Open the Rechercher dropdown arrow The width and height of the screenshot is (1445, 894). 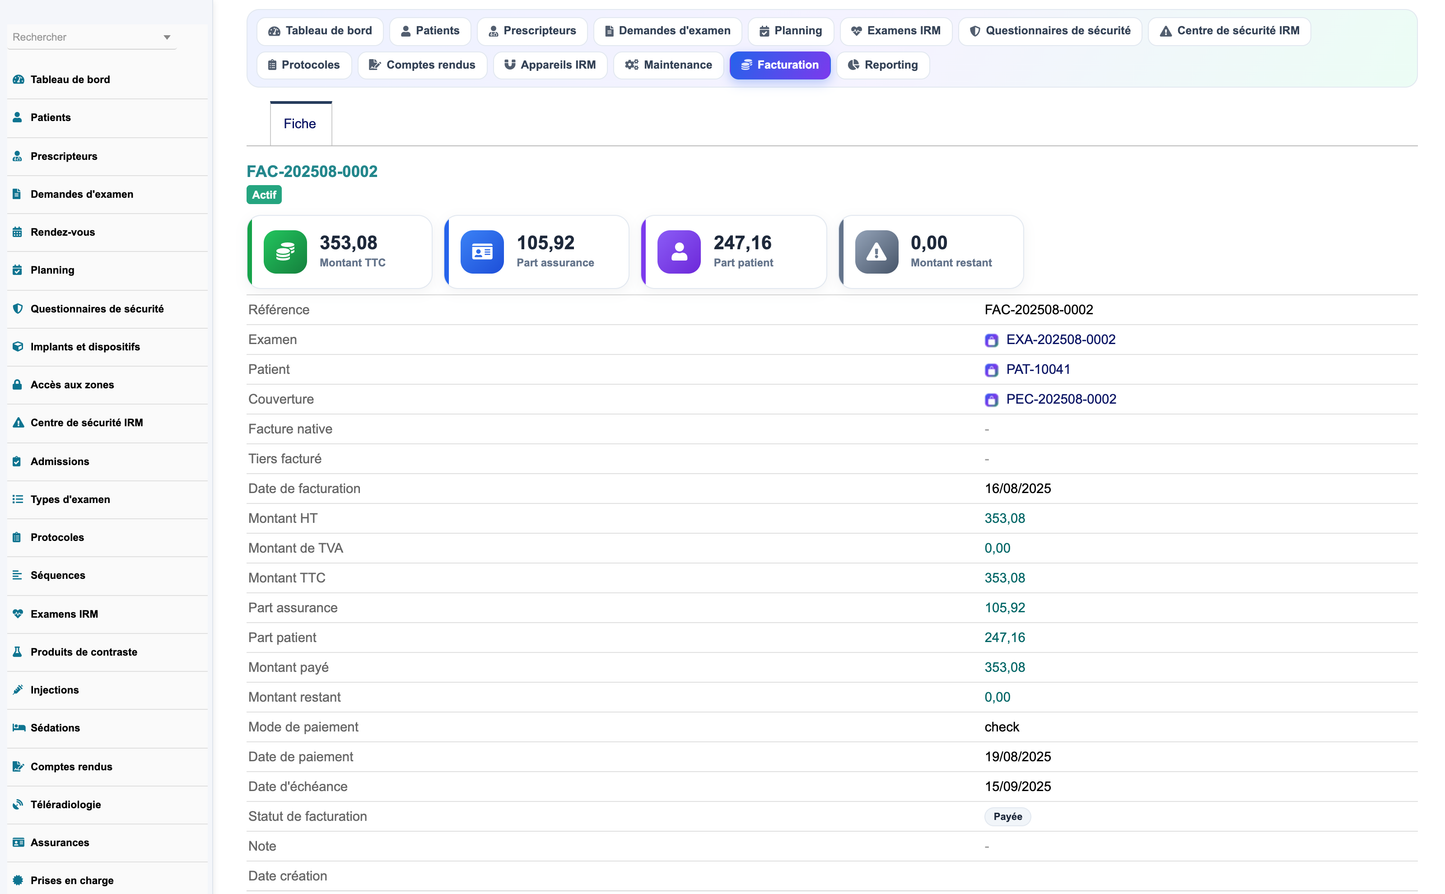point(167,37)
